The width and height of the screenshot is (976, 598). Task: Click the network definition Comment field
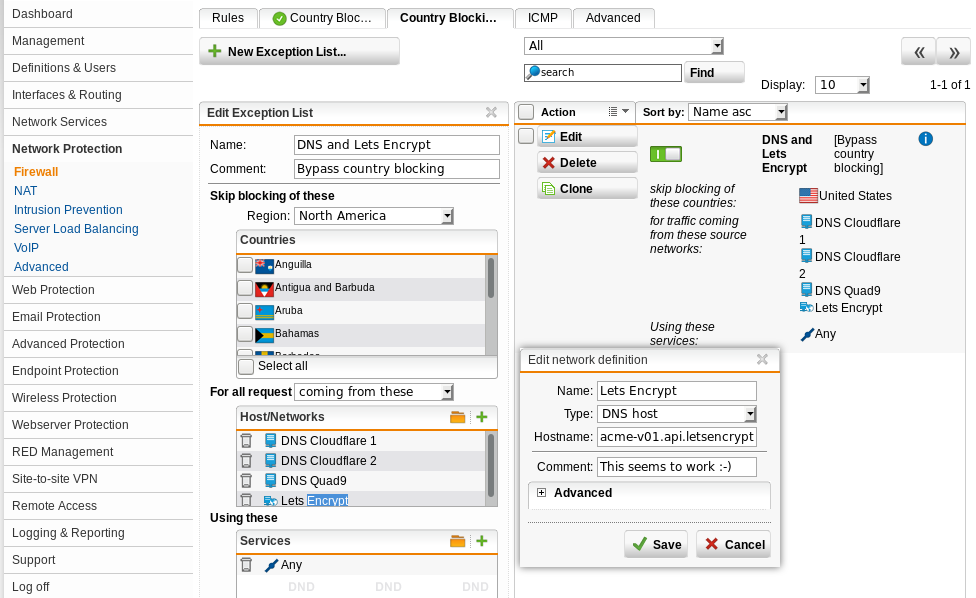(677, 467)
